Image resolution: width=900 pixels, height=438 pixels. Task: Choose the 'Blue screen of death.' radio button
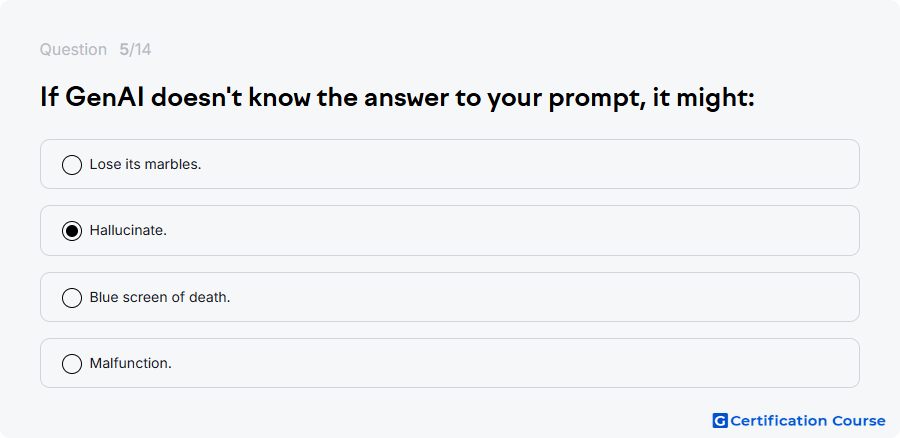72,298
